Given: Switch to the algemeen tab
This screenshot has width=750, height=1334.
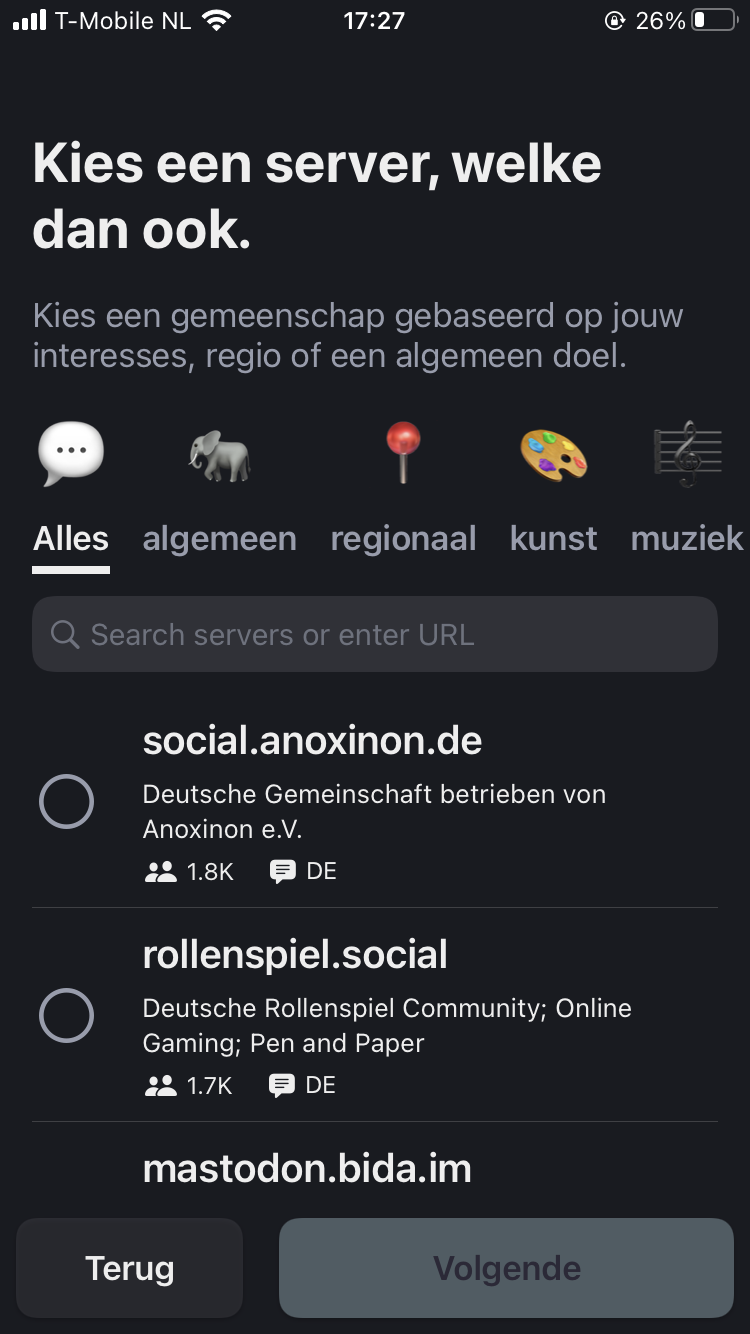Looking at the screenshot, I should 219,539.
